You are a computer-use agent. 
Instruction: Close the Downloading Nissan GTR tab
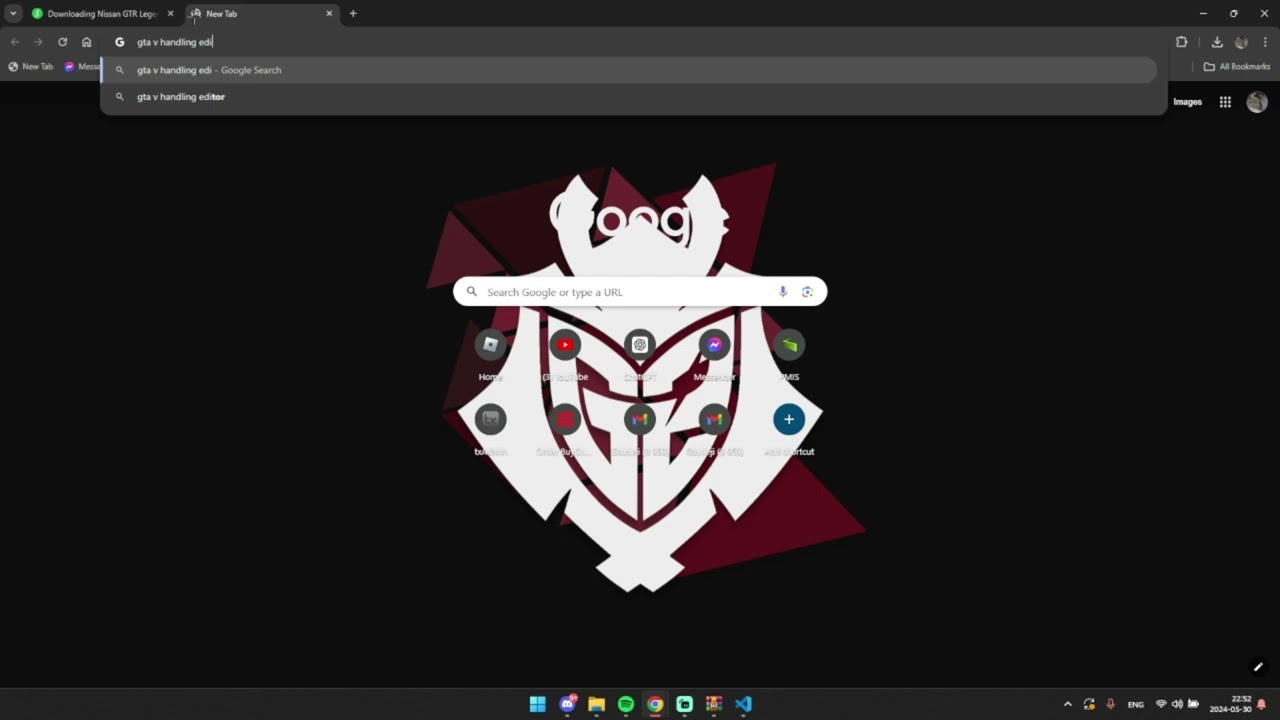tap(170, 14)
